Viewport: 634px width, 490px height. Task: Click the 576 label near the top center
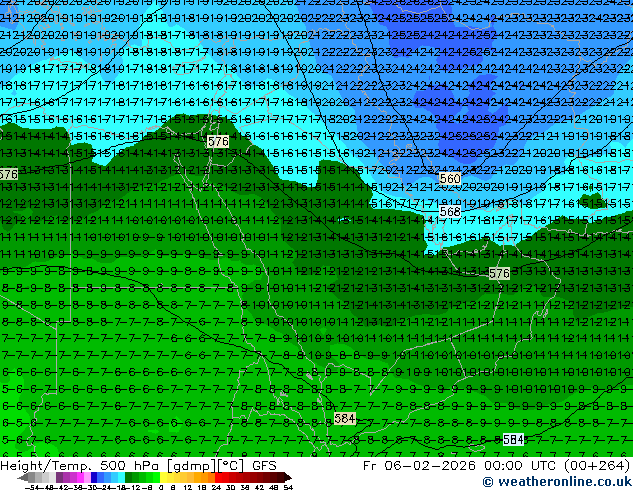click(x=218, y=142)
